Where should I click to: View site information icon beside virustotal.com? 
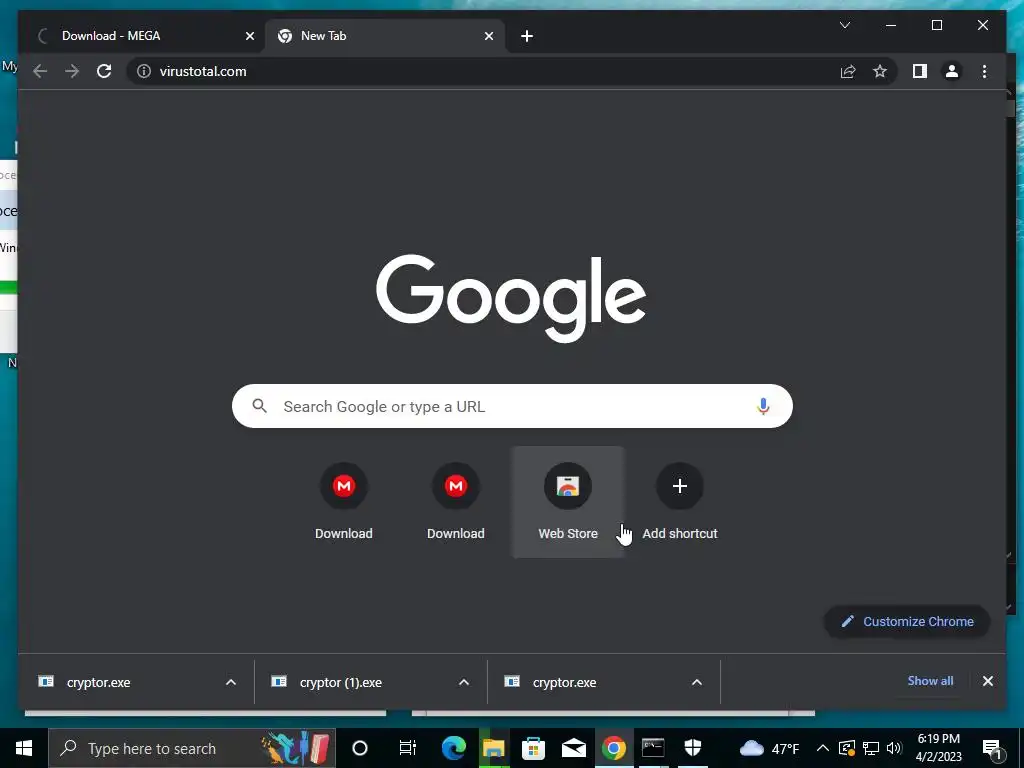click(x=144, y=71)
